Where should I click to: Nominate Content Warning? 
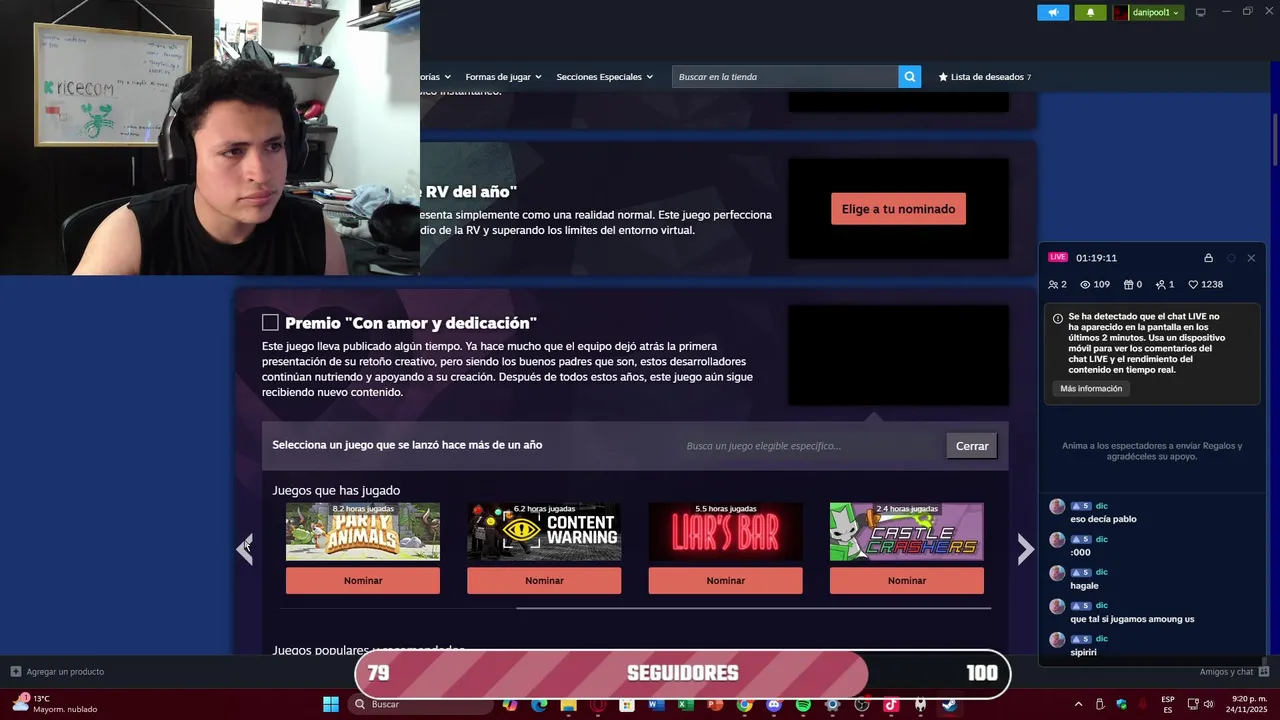click(x=544, y=581)
